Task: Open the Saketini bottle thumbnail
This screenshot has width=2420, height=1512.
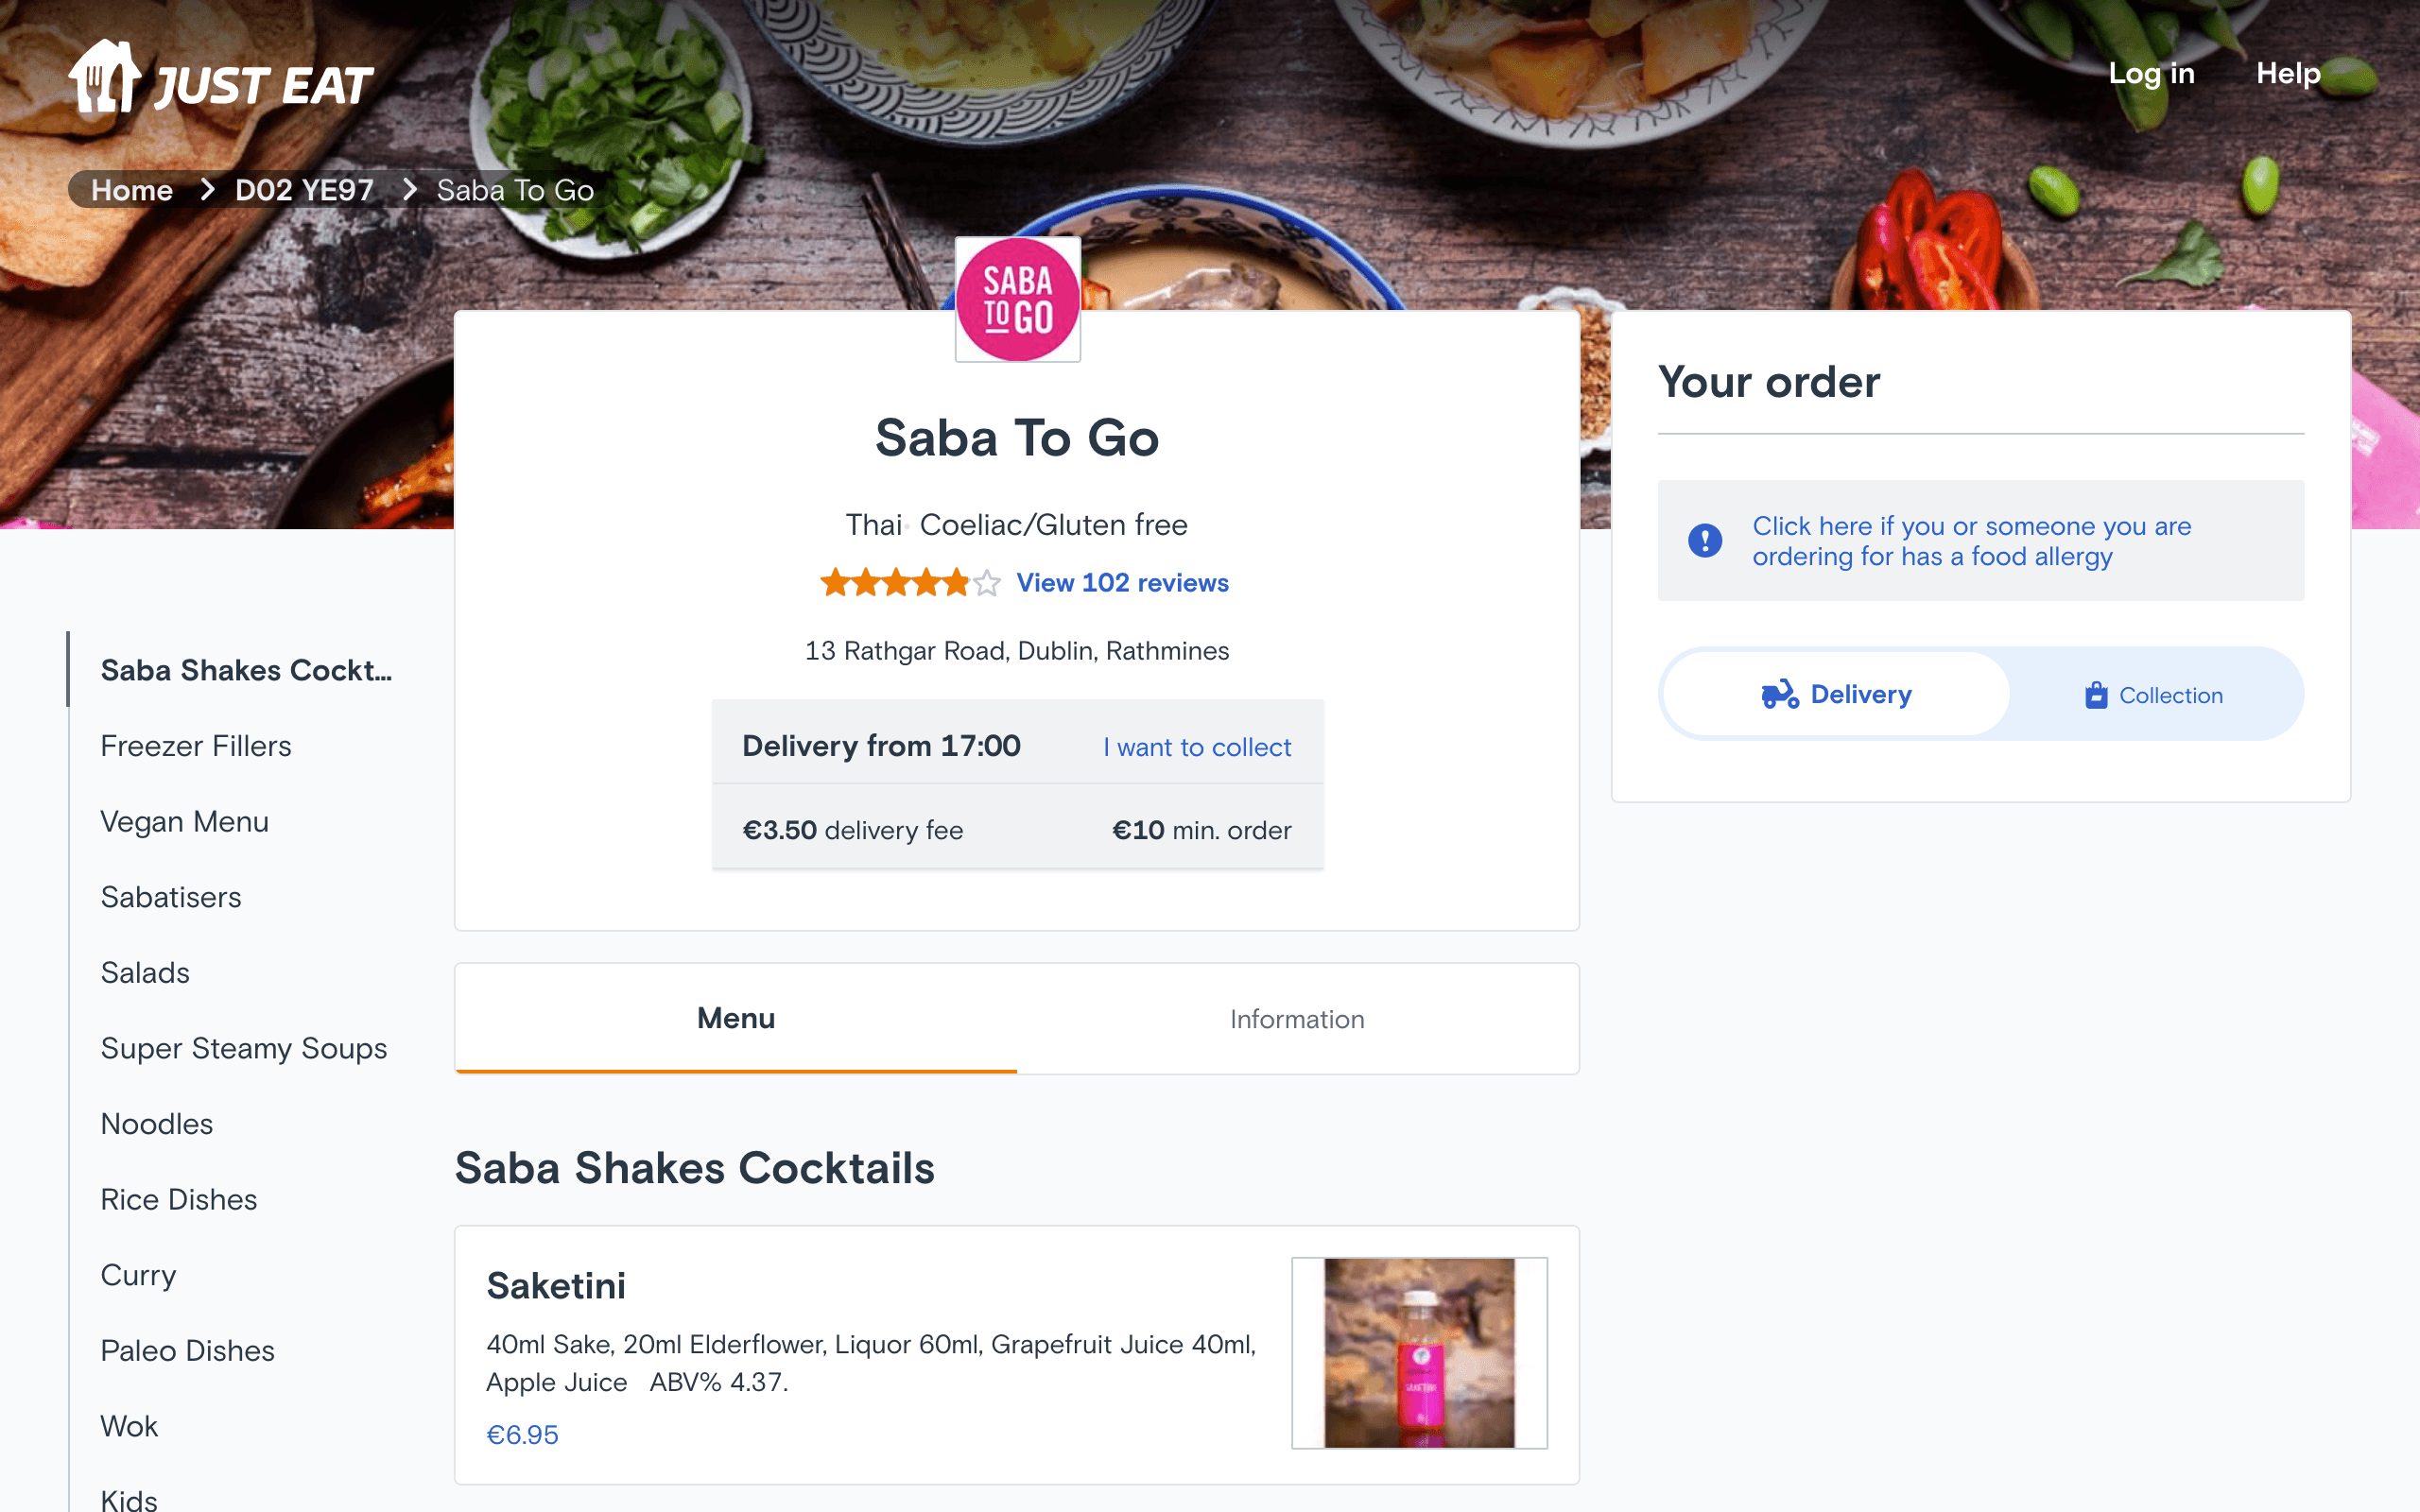Action: coord(1419,1352)
